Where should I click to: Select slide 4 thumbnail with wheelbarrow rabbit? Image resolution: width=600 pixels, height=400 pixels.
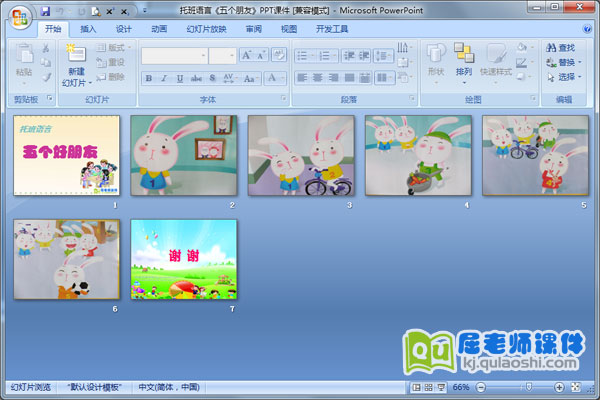(x=418, y=155)
